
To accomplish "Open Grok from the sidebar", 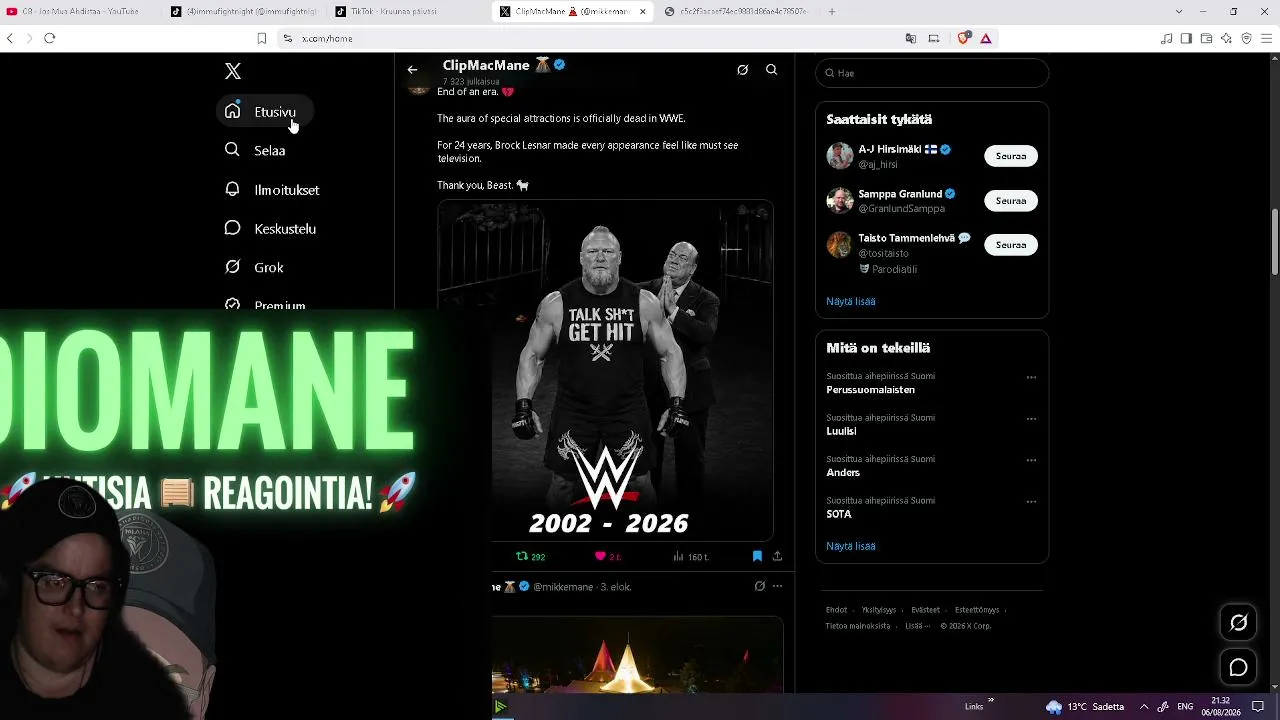I will pos(255,267).
